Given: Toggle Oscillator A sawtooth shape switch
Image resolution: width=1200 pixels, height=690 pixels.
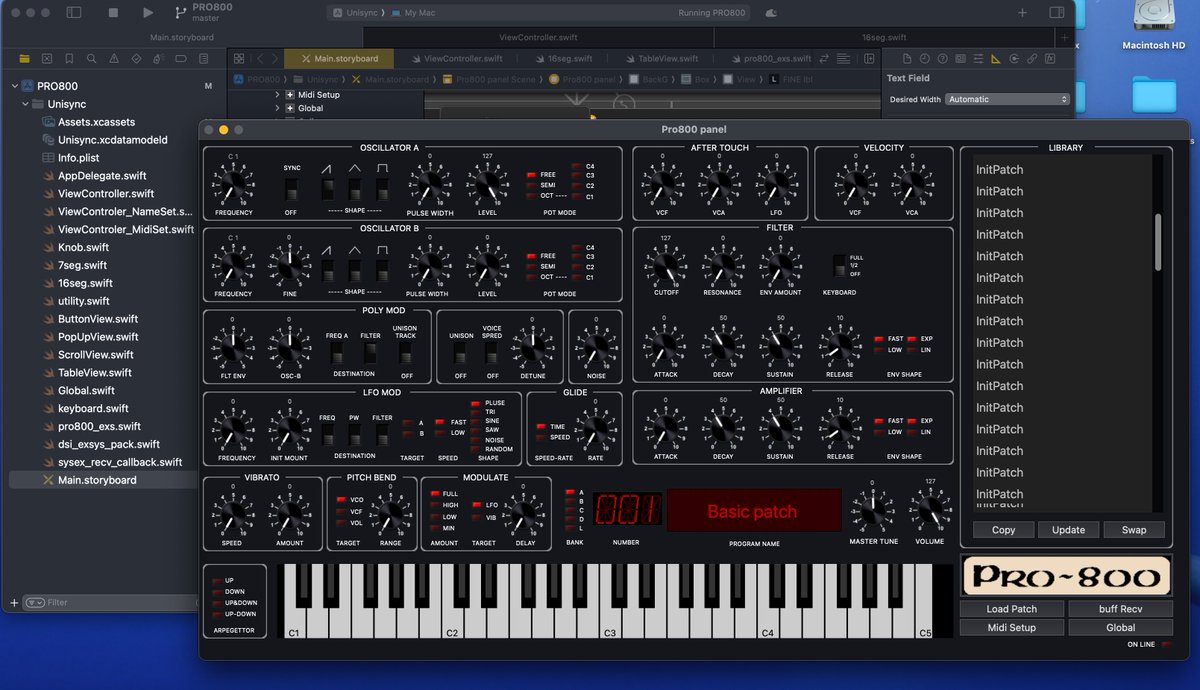Looking at the screenshot, I should coord(328,189).
